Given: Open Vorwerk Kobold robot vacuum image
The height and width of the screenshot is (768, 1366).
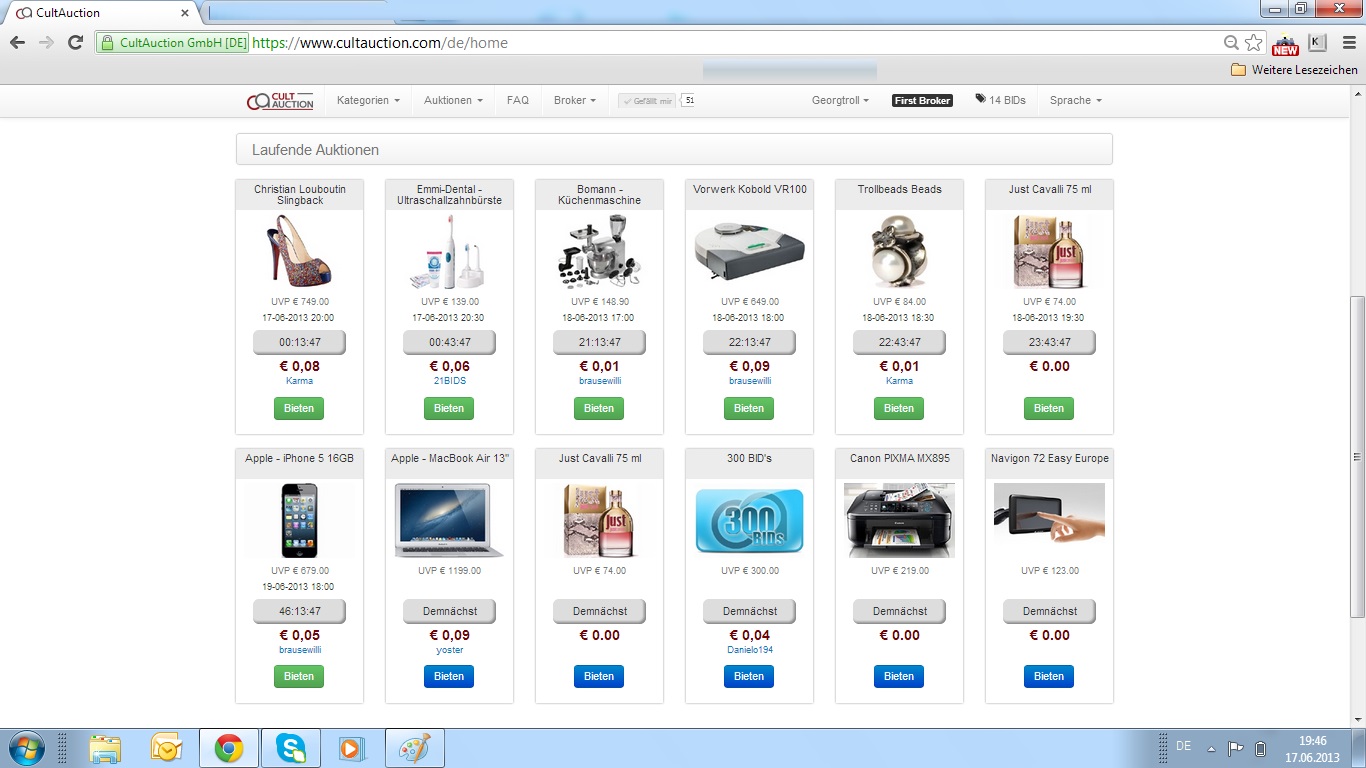Looking at the screenshot, I should coord(749,250).
